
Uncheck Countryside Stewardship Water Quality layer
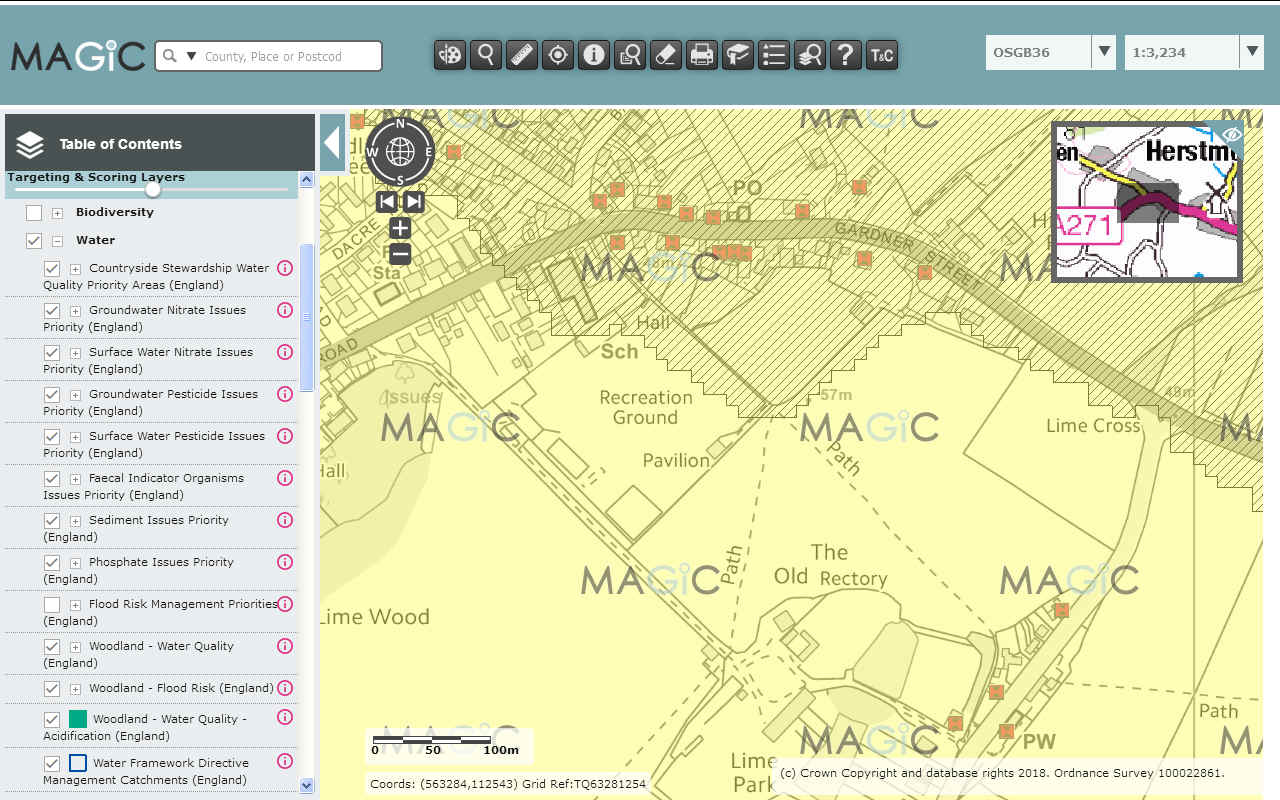coord(52,269)
